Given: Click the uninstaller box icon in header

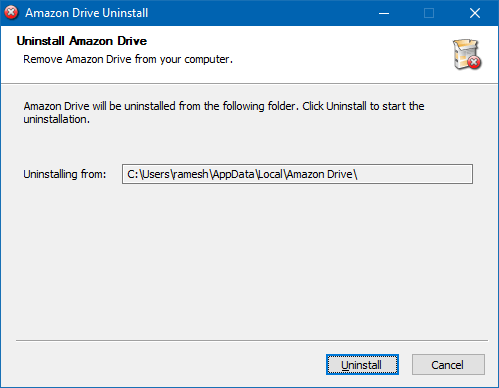Looking at the screenshot, I should point(467,54).
